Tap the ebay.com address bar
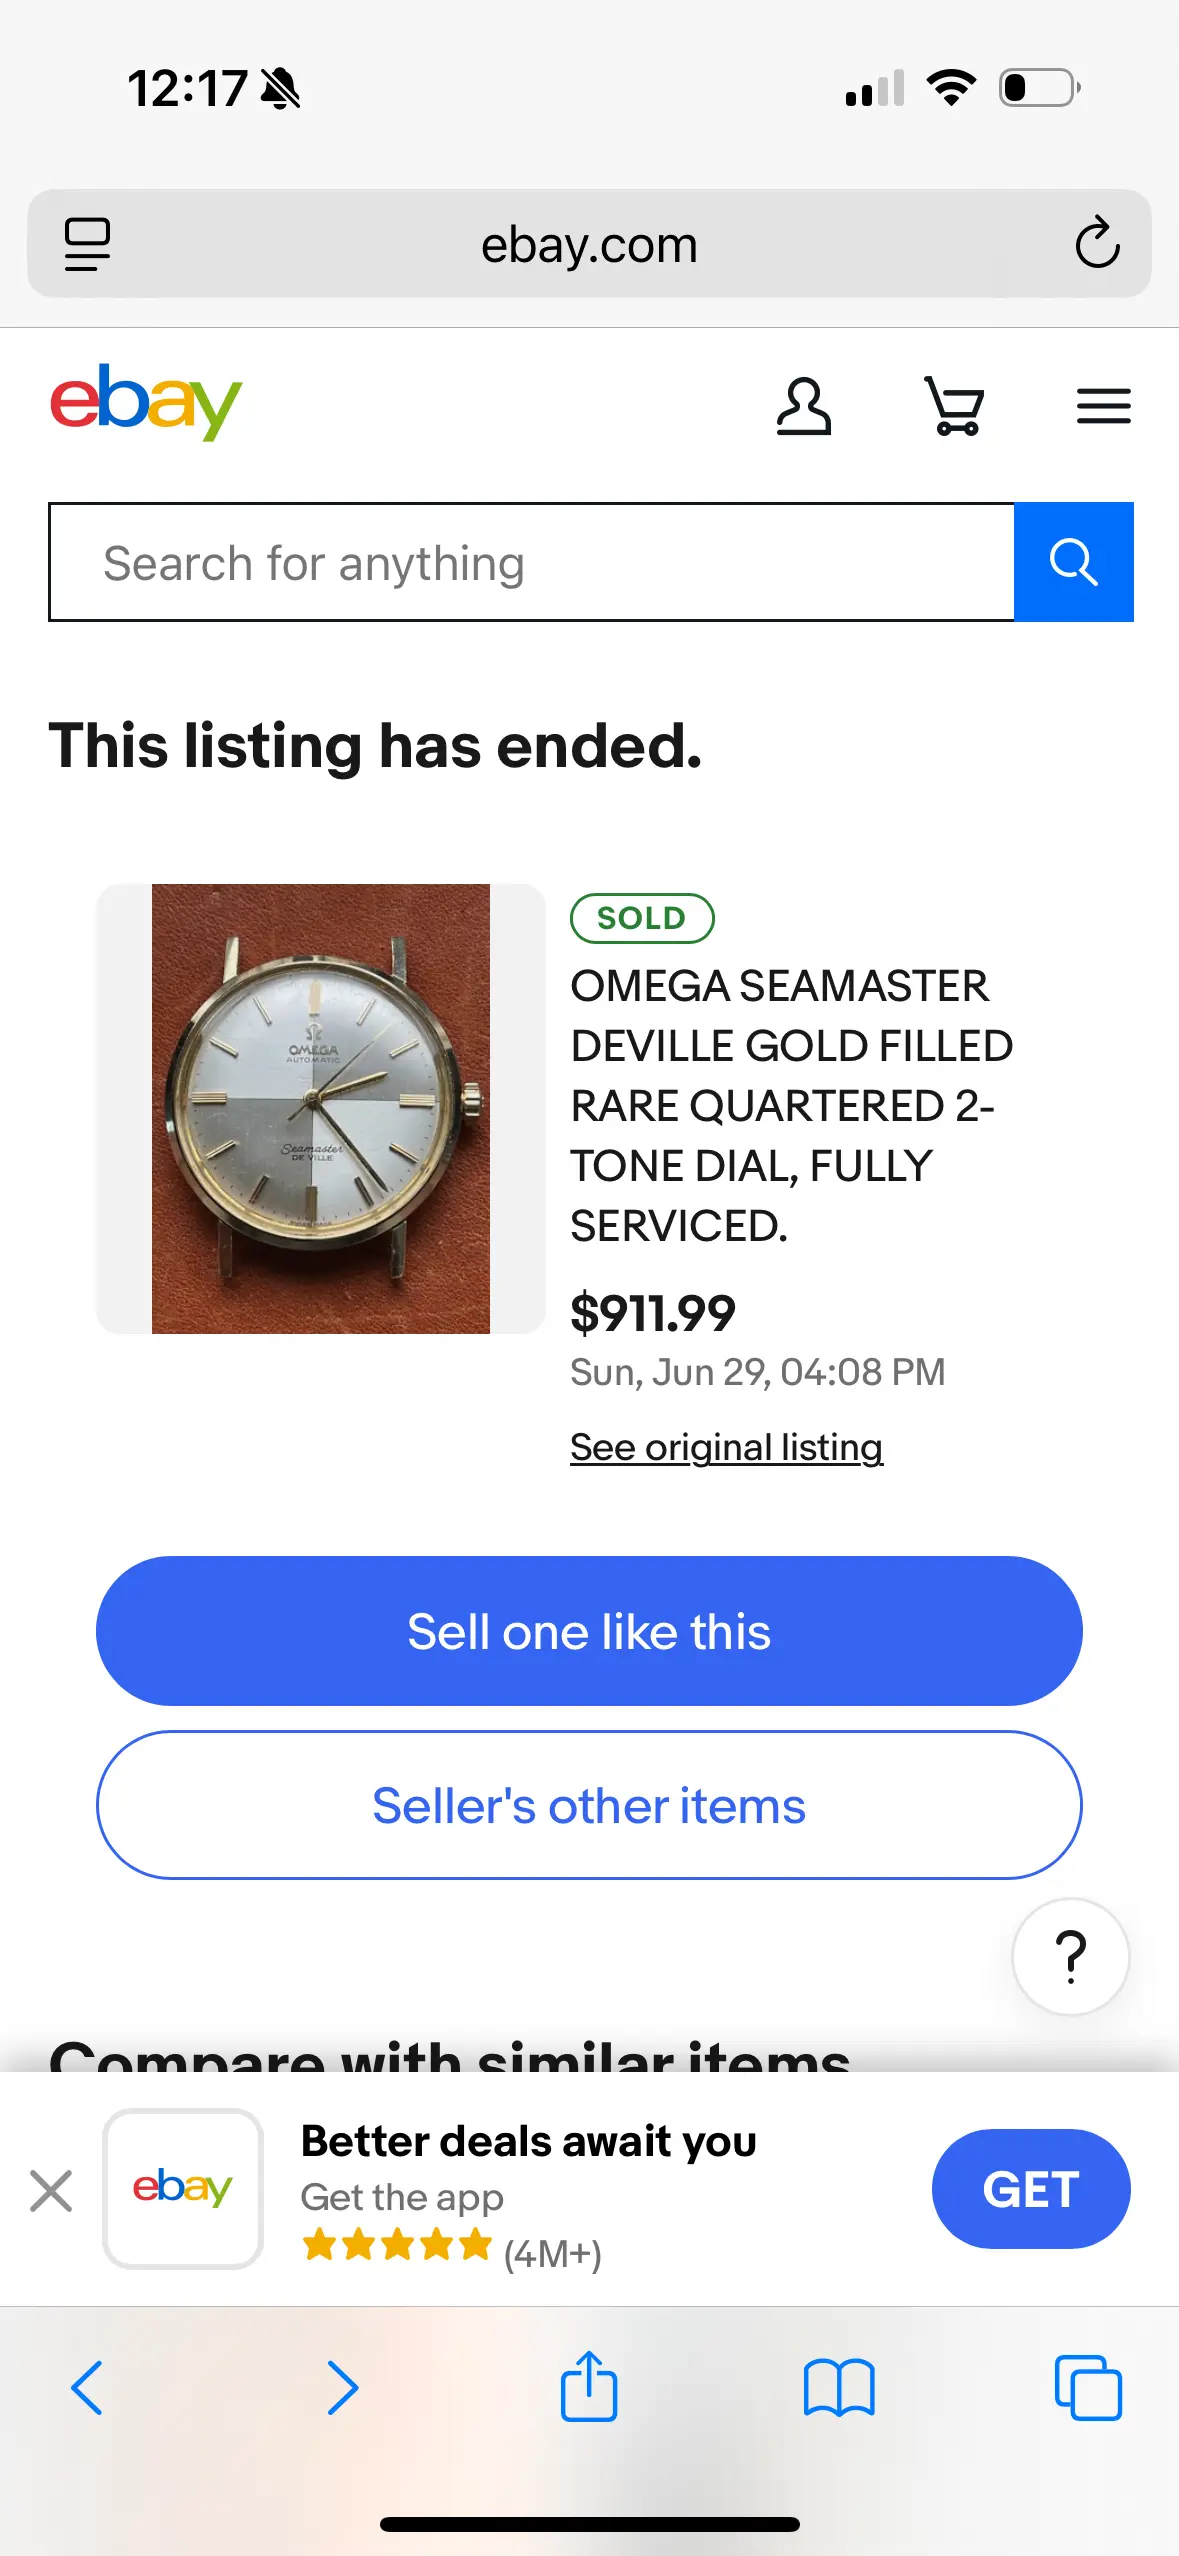This screenshot has width=1179, height=2556. [589, 244]
